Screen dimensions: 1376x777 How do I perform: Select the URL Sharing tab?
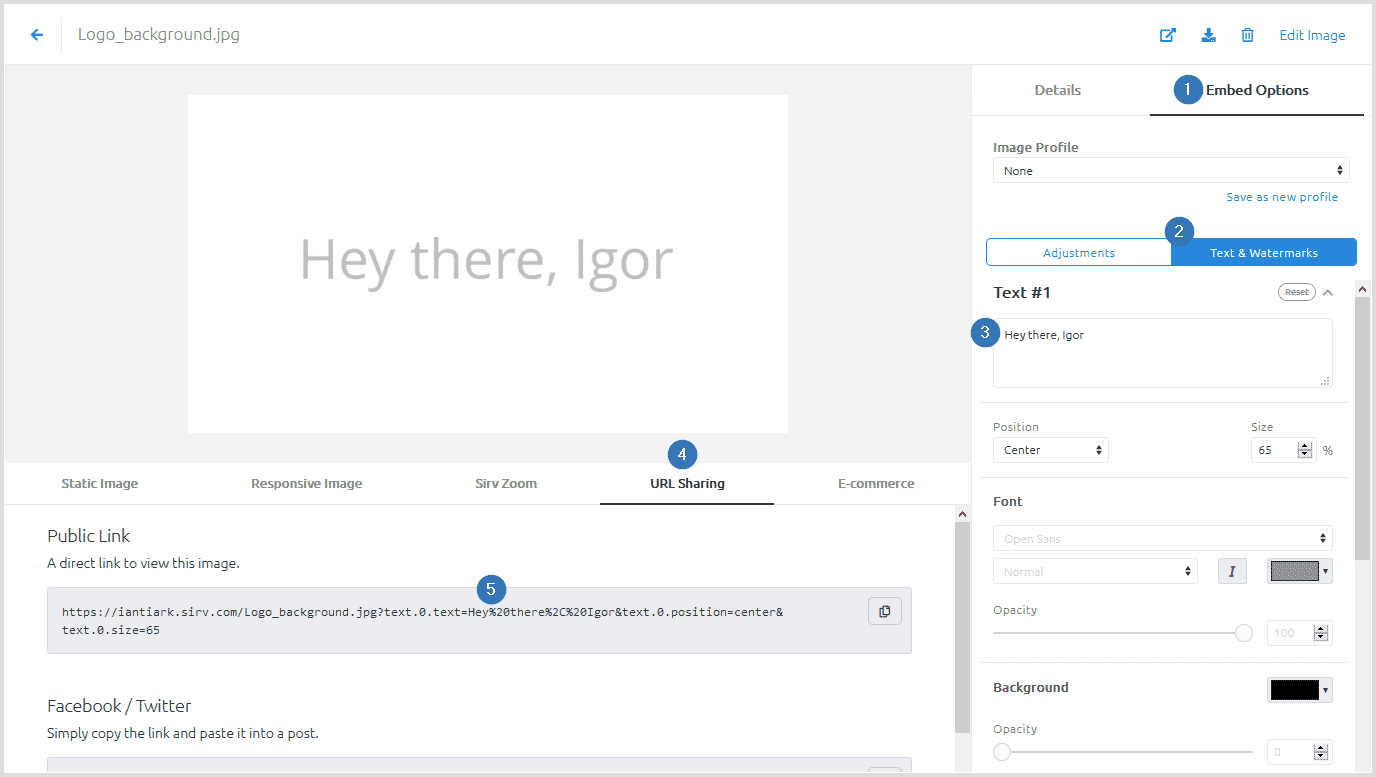point(687,483)
